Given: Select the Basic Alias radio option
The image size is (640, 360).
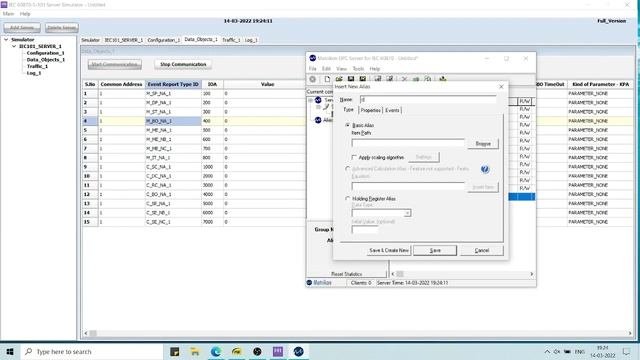Looking at the screenshot, I should tap(348, 125).
